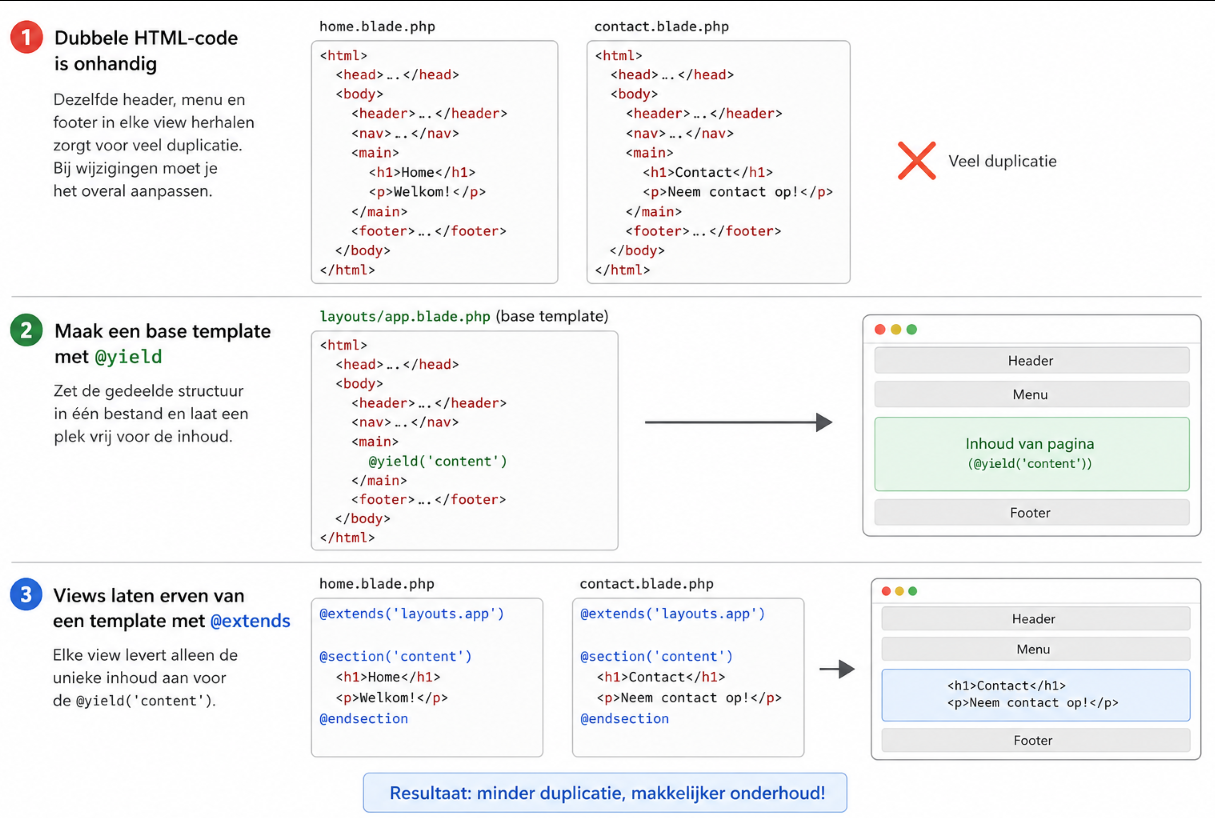
Task: Select Footer bar in upper browser mockup
Action: 1031,512
